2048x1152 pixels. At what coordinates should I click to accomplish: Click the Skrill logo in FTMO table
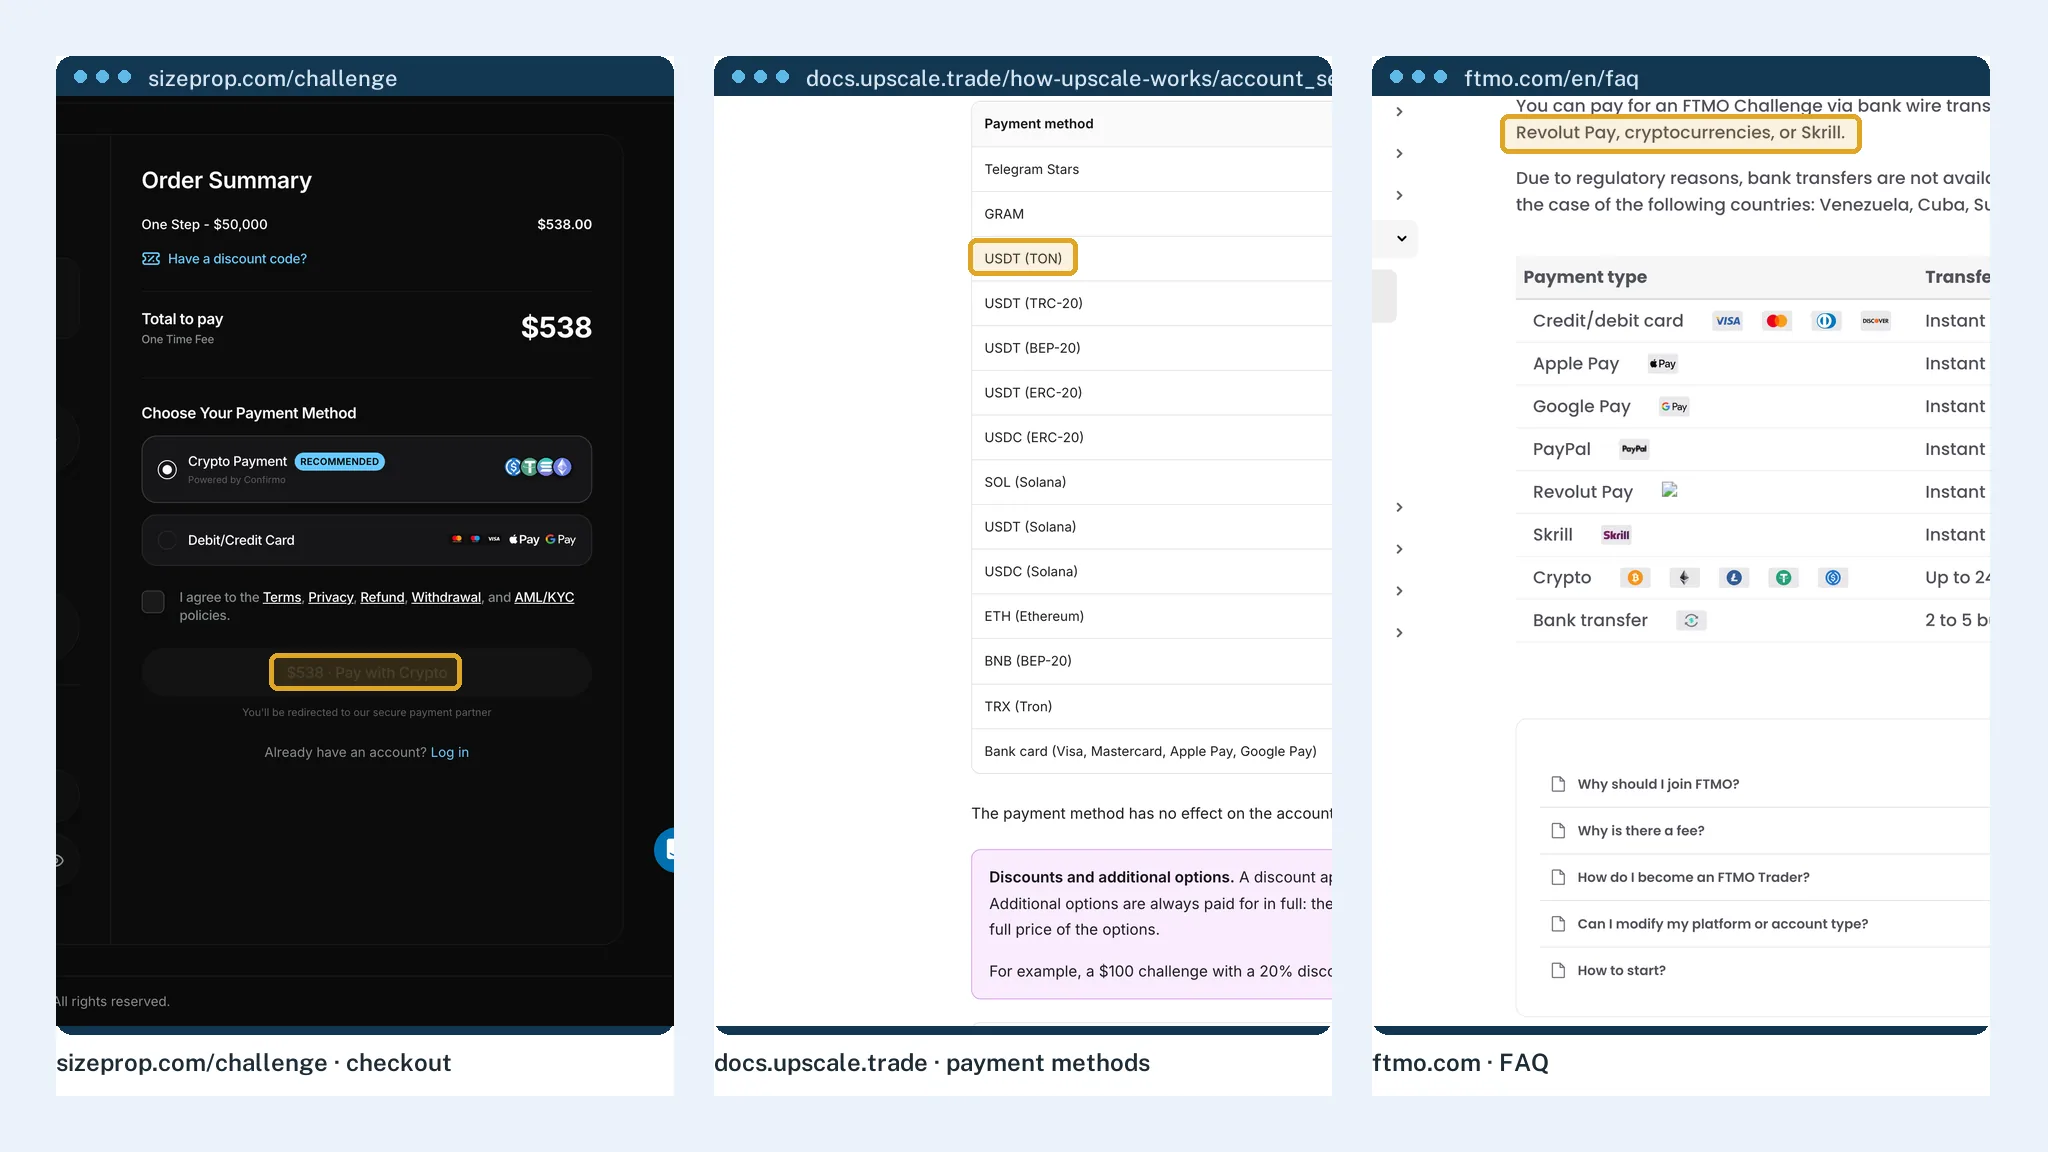point(1616,535)
